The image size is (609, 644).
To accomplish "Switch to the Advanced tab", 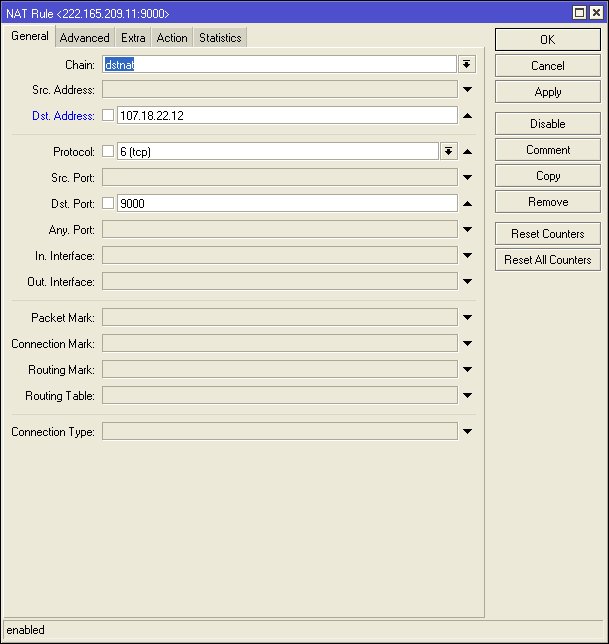I will (84, 38).
